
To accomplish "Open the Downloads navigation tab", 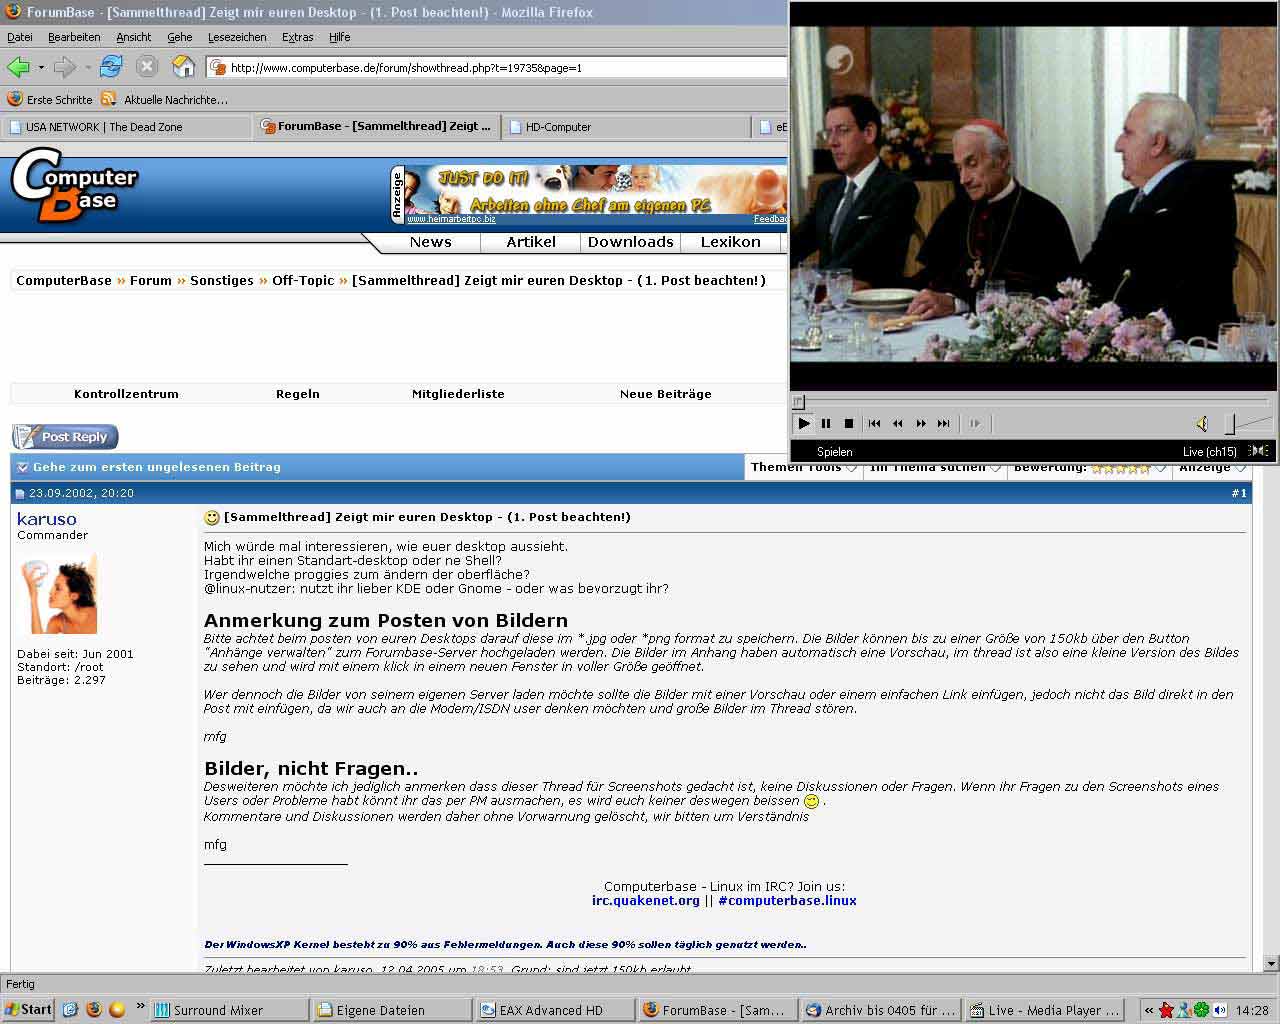I will (630, 242).
